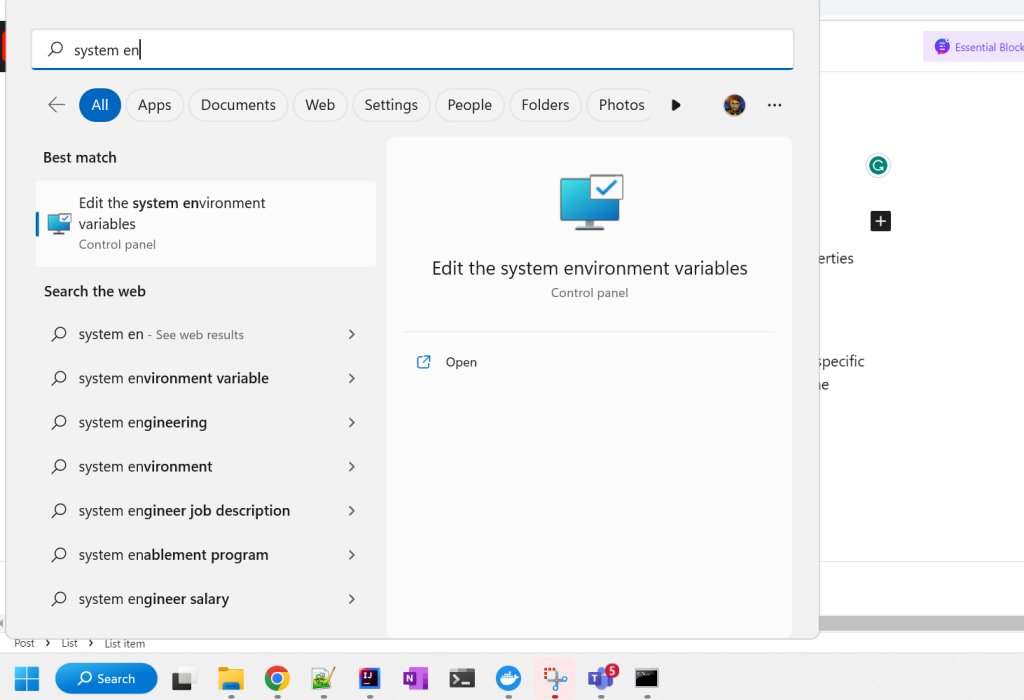1024x700 pixels.
Task: Open the highlighted screen capture tool on taskbar
Action: [554, 678]
